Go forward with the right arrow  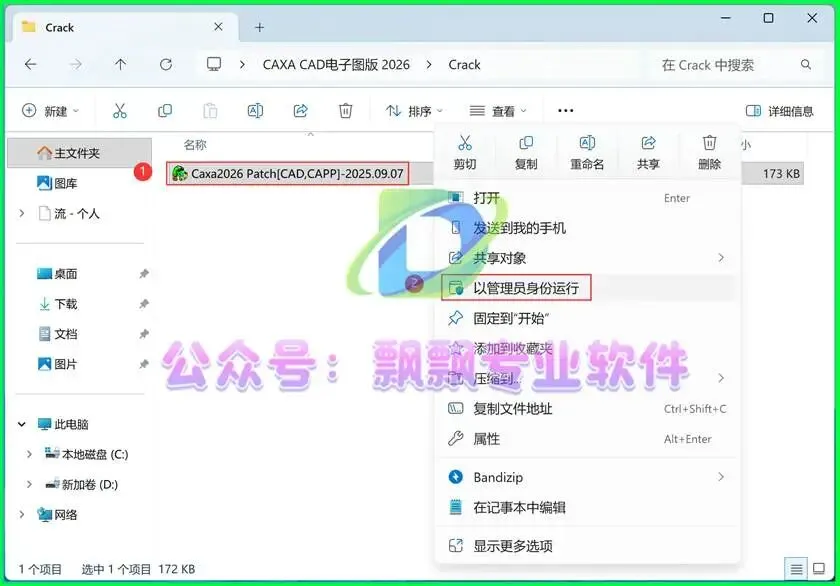[x=76, y=65]
